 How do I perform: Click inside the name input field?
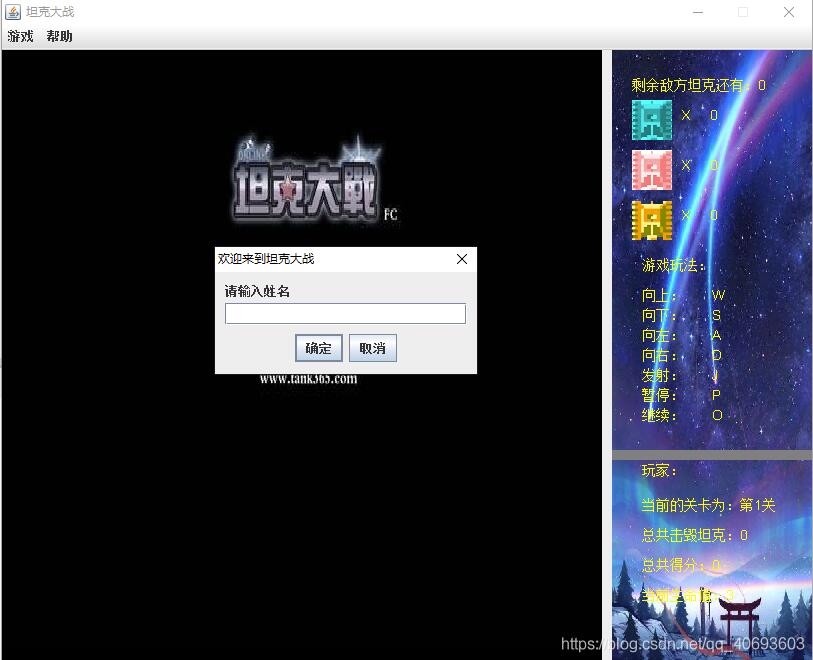[x=344, y=313]
